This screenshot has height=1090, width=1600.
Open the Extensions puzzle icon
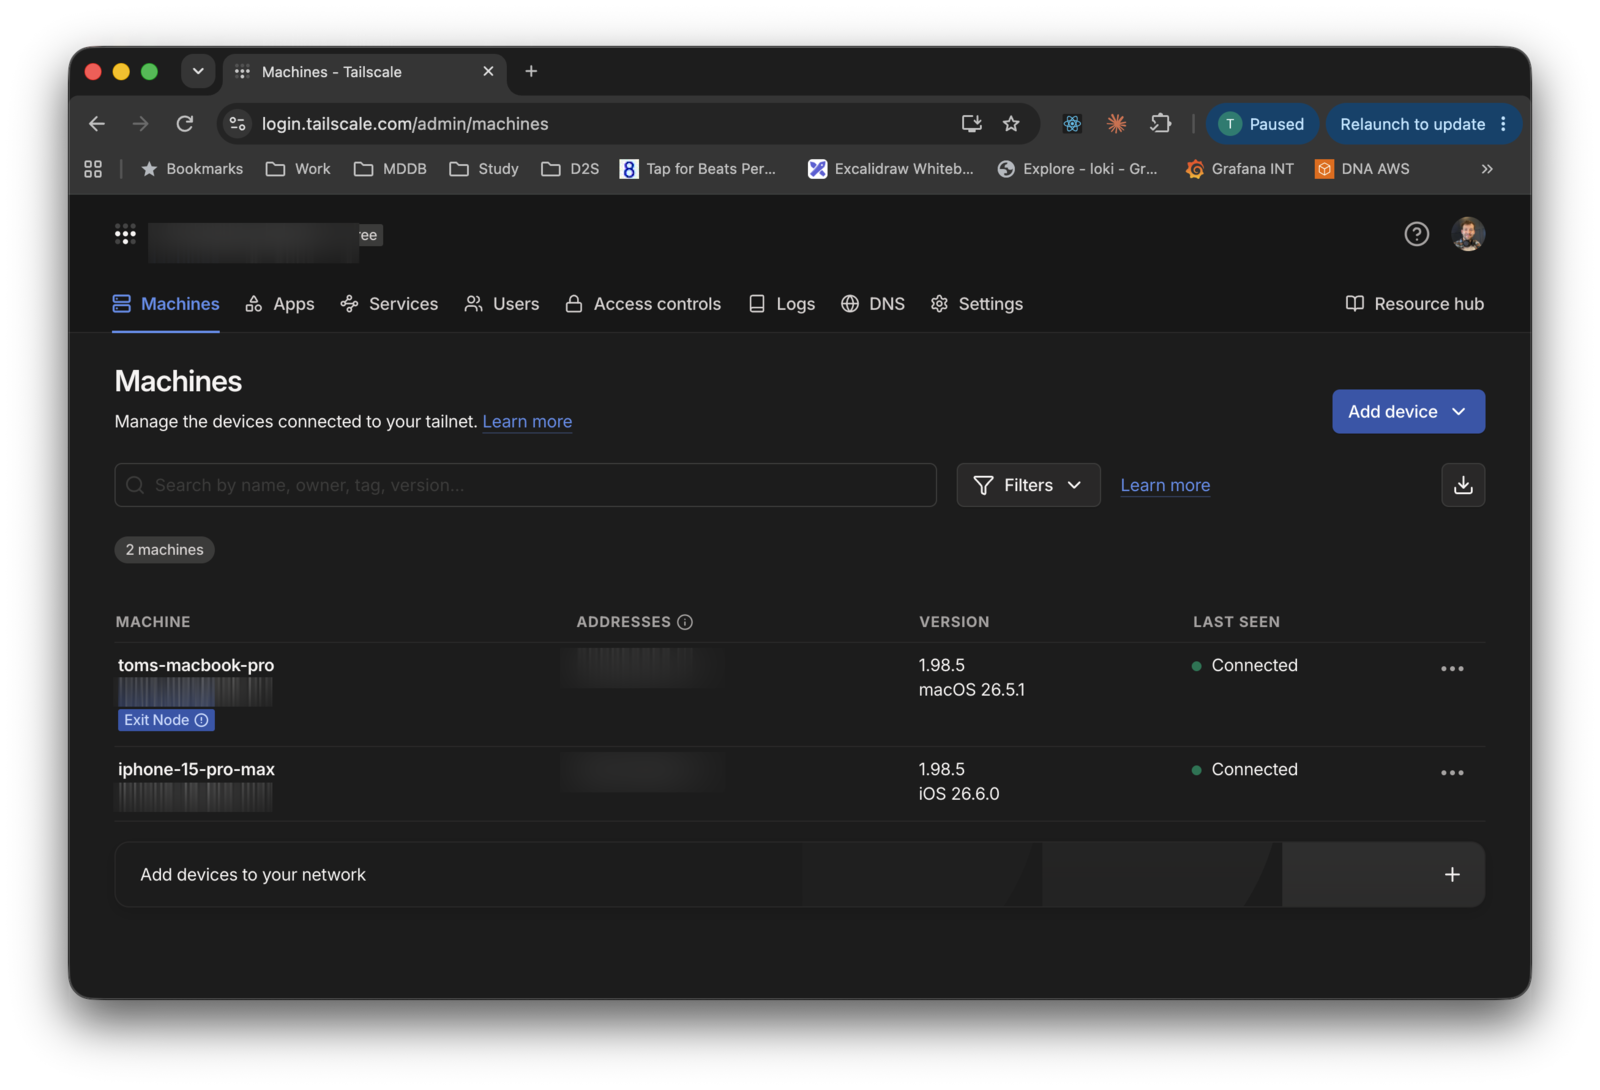pyautogui.click(x=1160, y=124)
